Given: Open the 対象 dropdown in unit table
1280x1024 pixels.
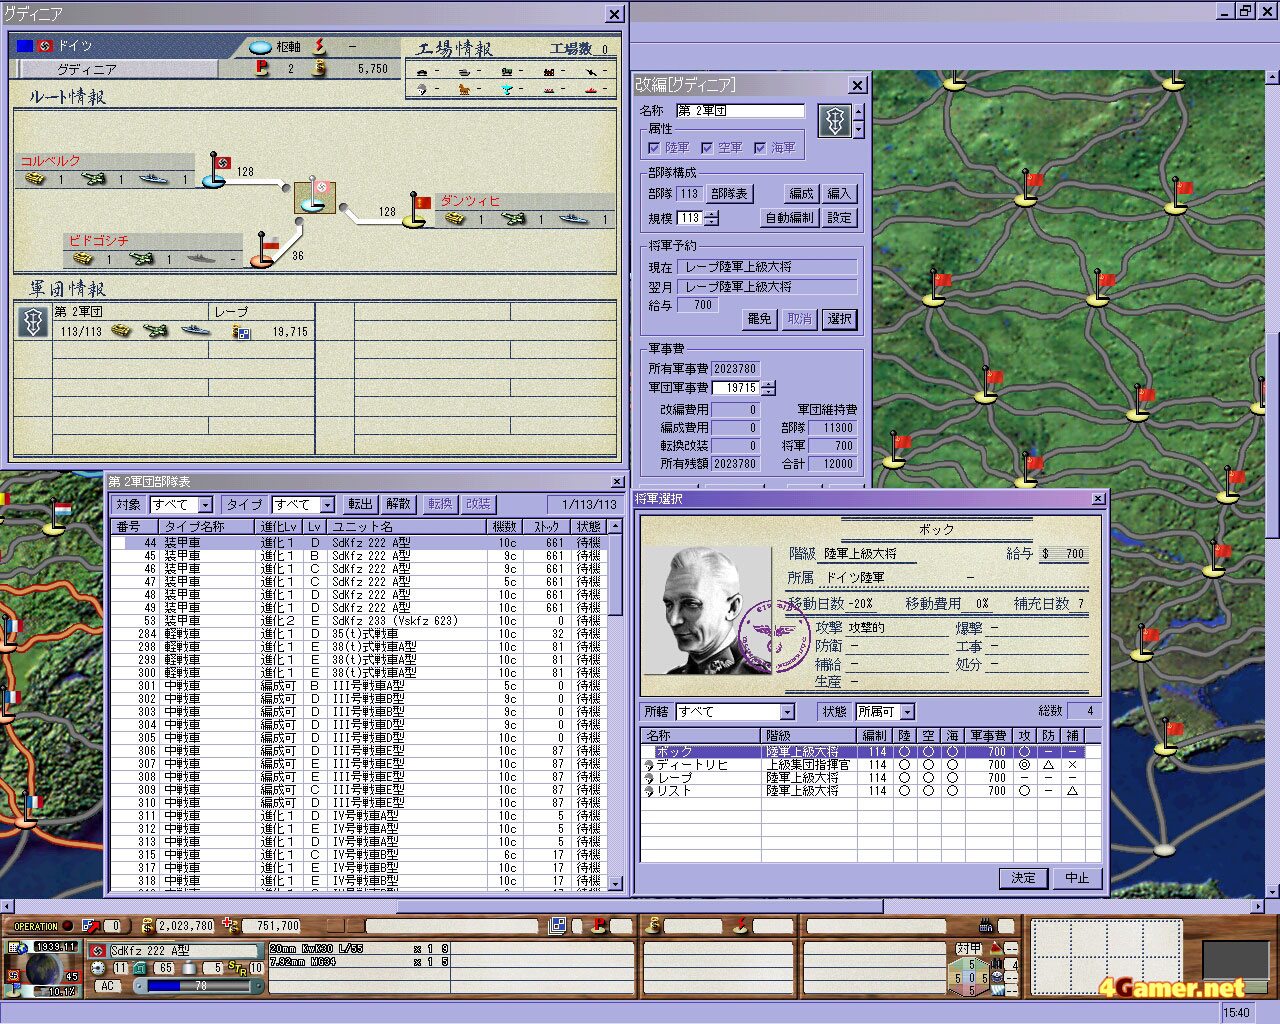Looking at the screenshot, I should pyautogui.click(x=205, y=505).
